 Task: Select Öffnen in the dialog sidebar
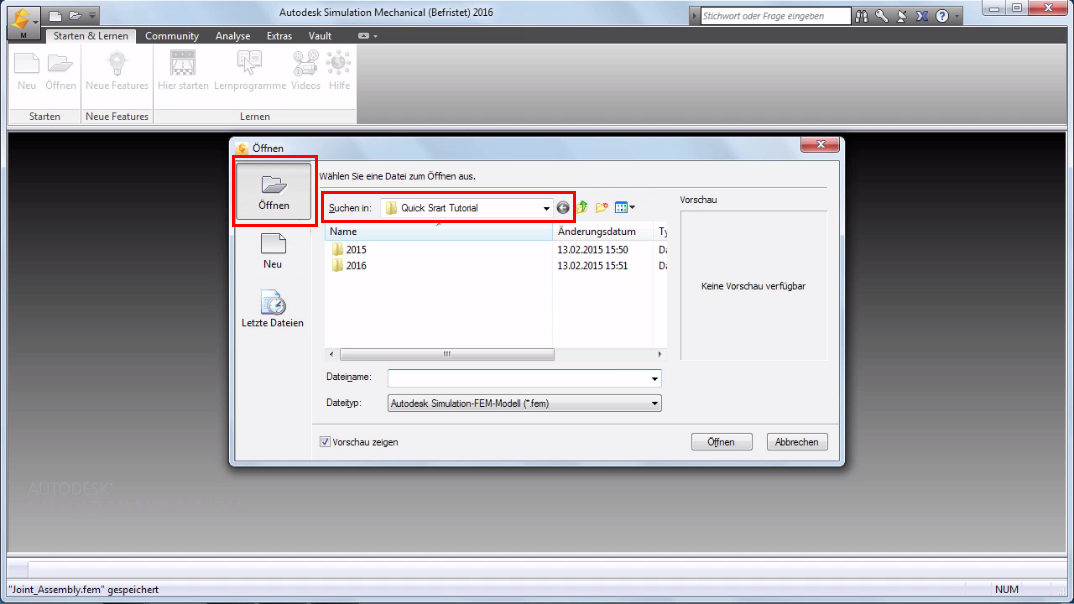[x=274, y=192]
